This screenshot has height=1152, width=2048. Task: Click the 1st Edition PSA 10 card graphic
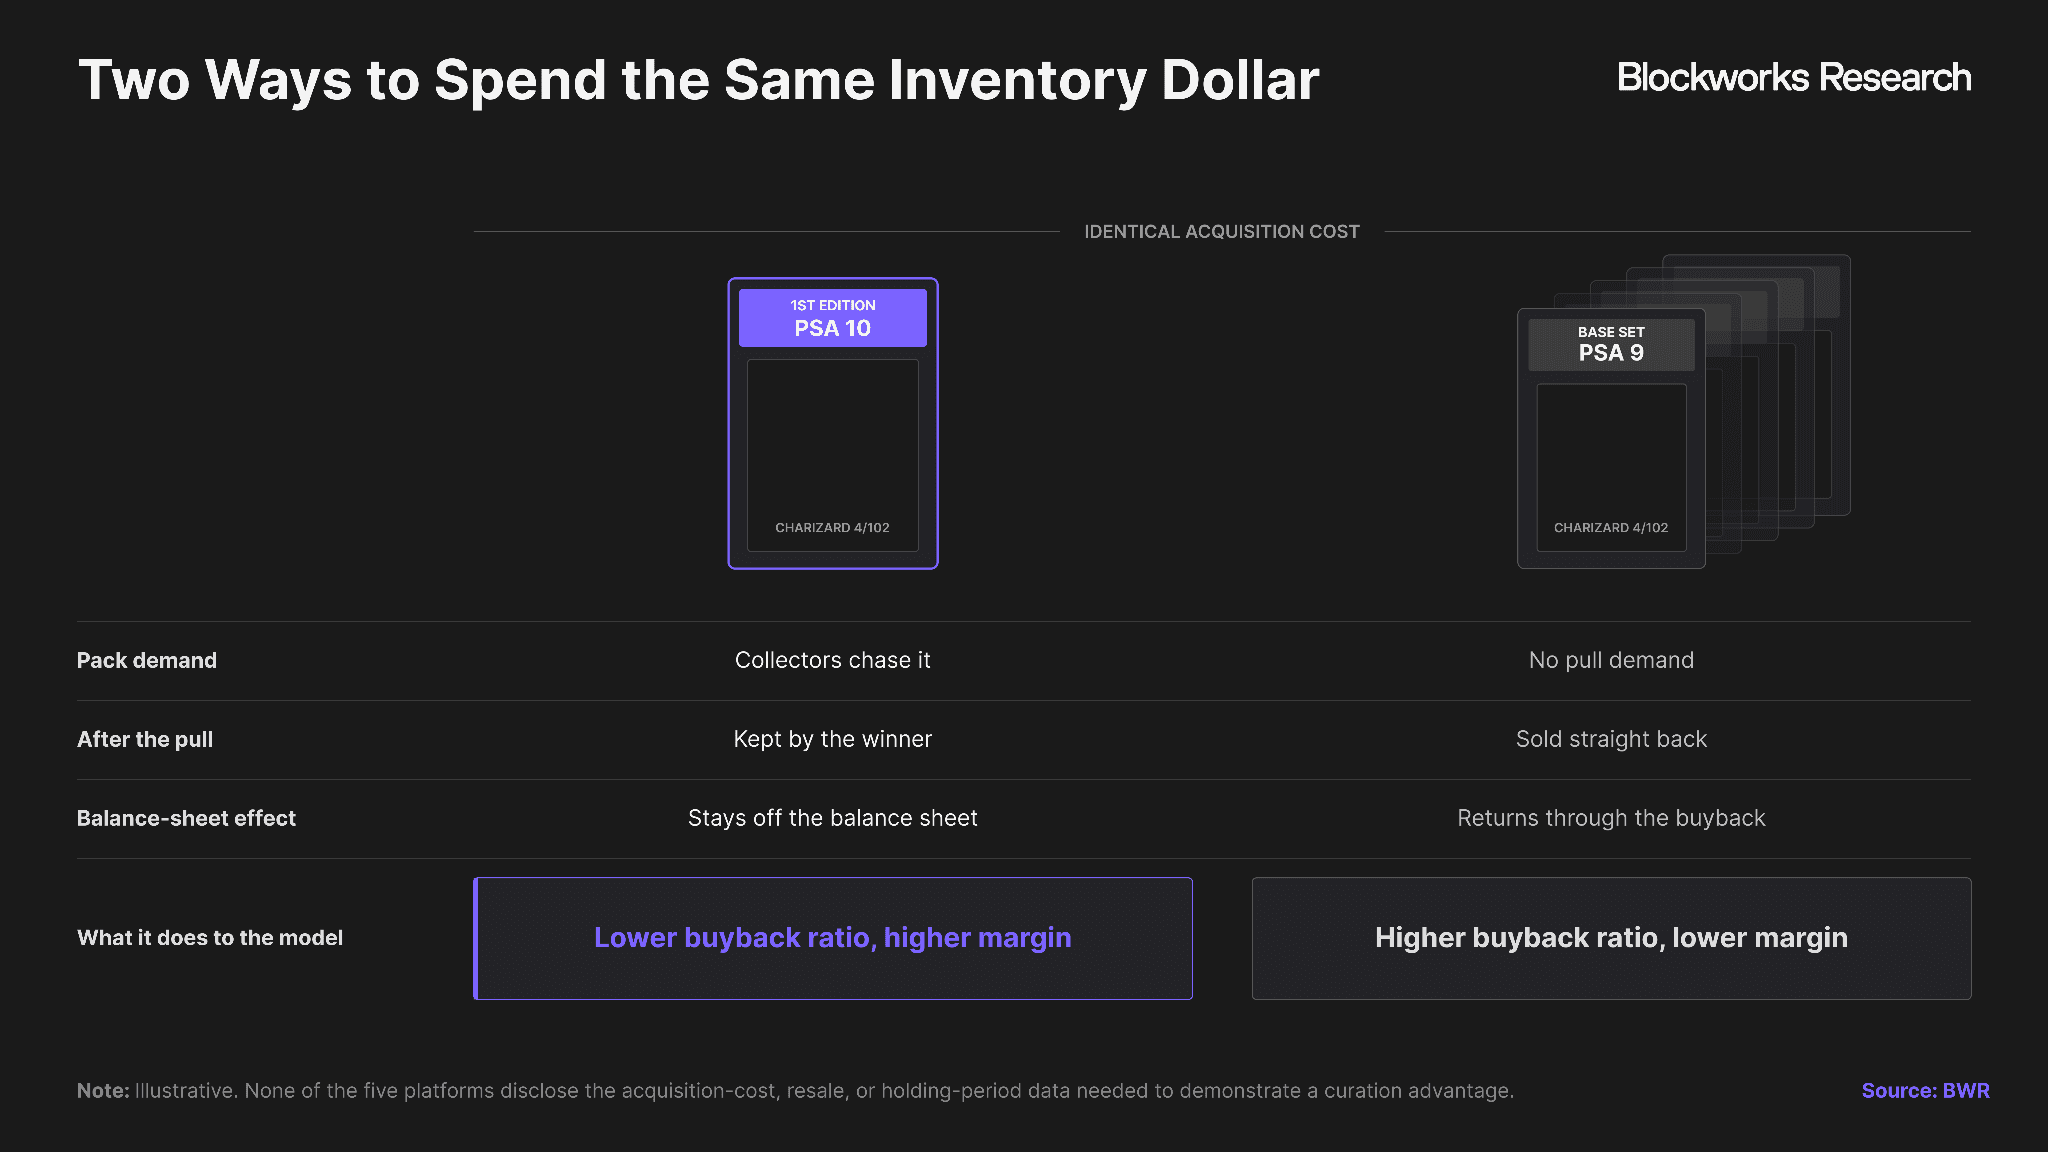(x=832, y=423)
